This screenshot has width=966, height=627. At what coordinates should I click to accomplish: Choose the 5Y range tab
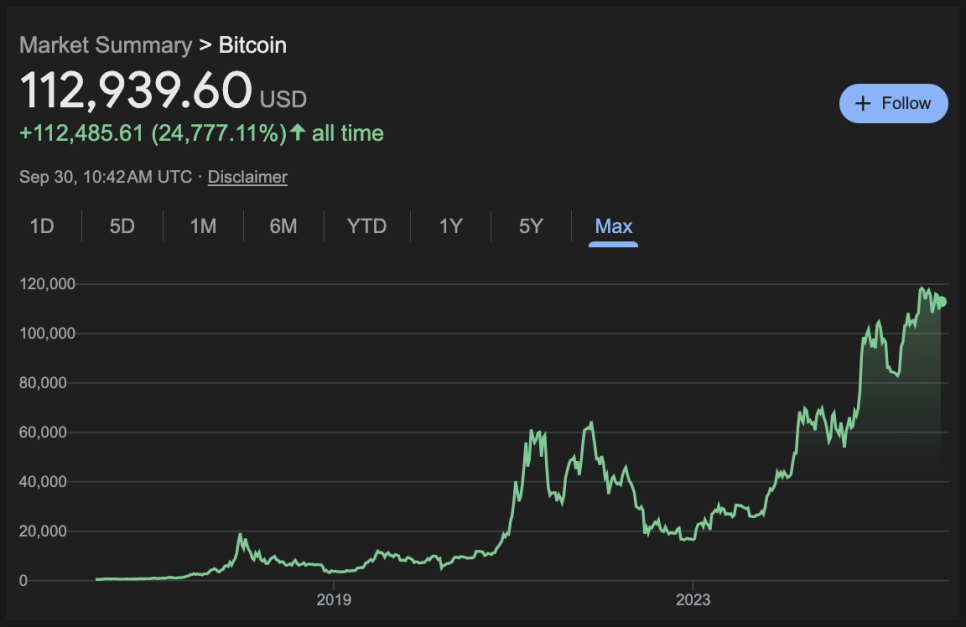(x=531, y=226)
